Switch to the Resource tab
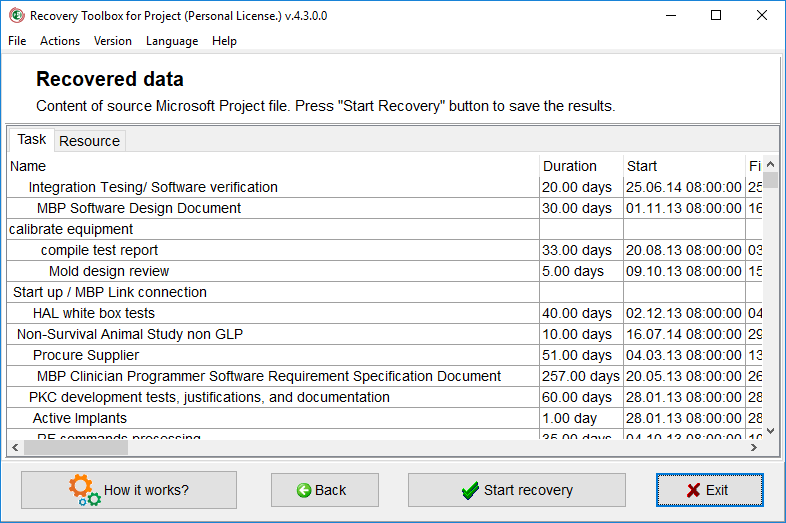This screenshot has height=523, width=786. point(90,141)
